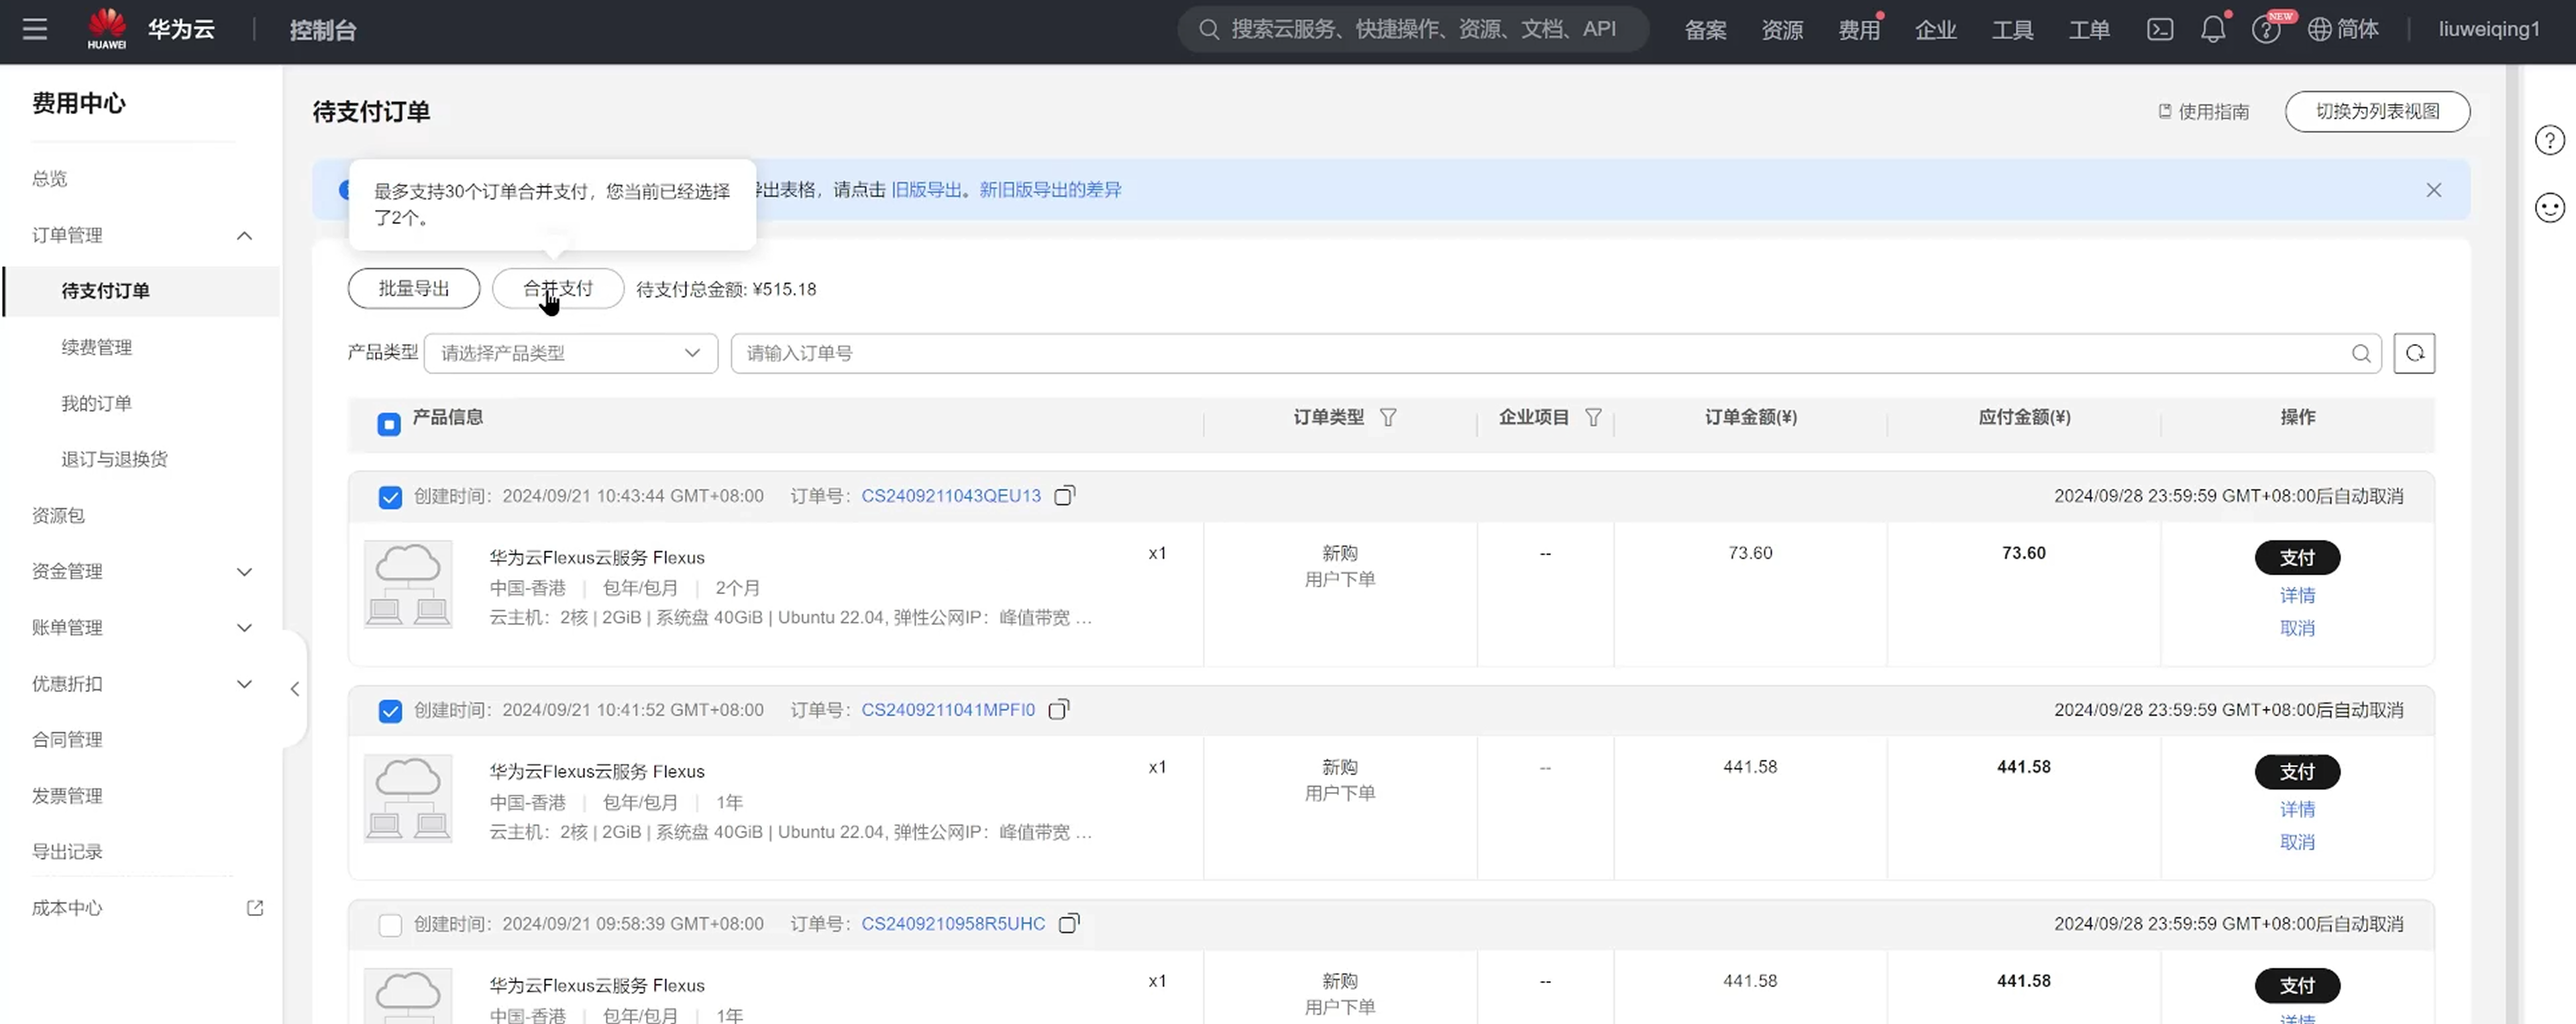Click the 合并支付 button
This screenshot has width=2576, height=1024.
click(558, 289)
